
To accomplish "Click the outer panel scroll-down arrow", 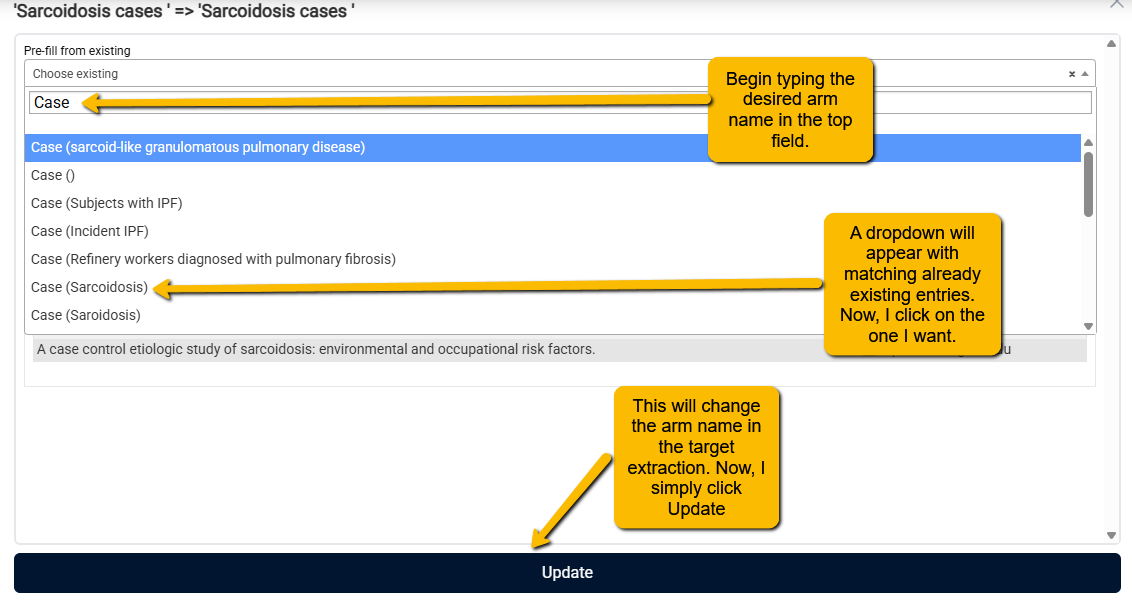I will 1111,536.
